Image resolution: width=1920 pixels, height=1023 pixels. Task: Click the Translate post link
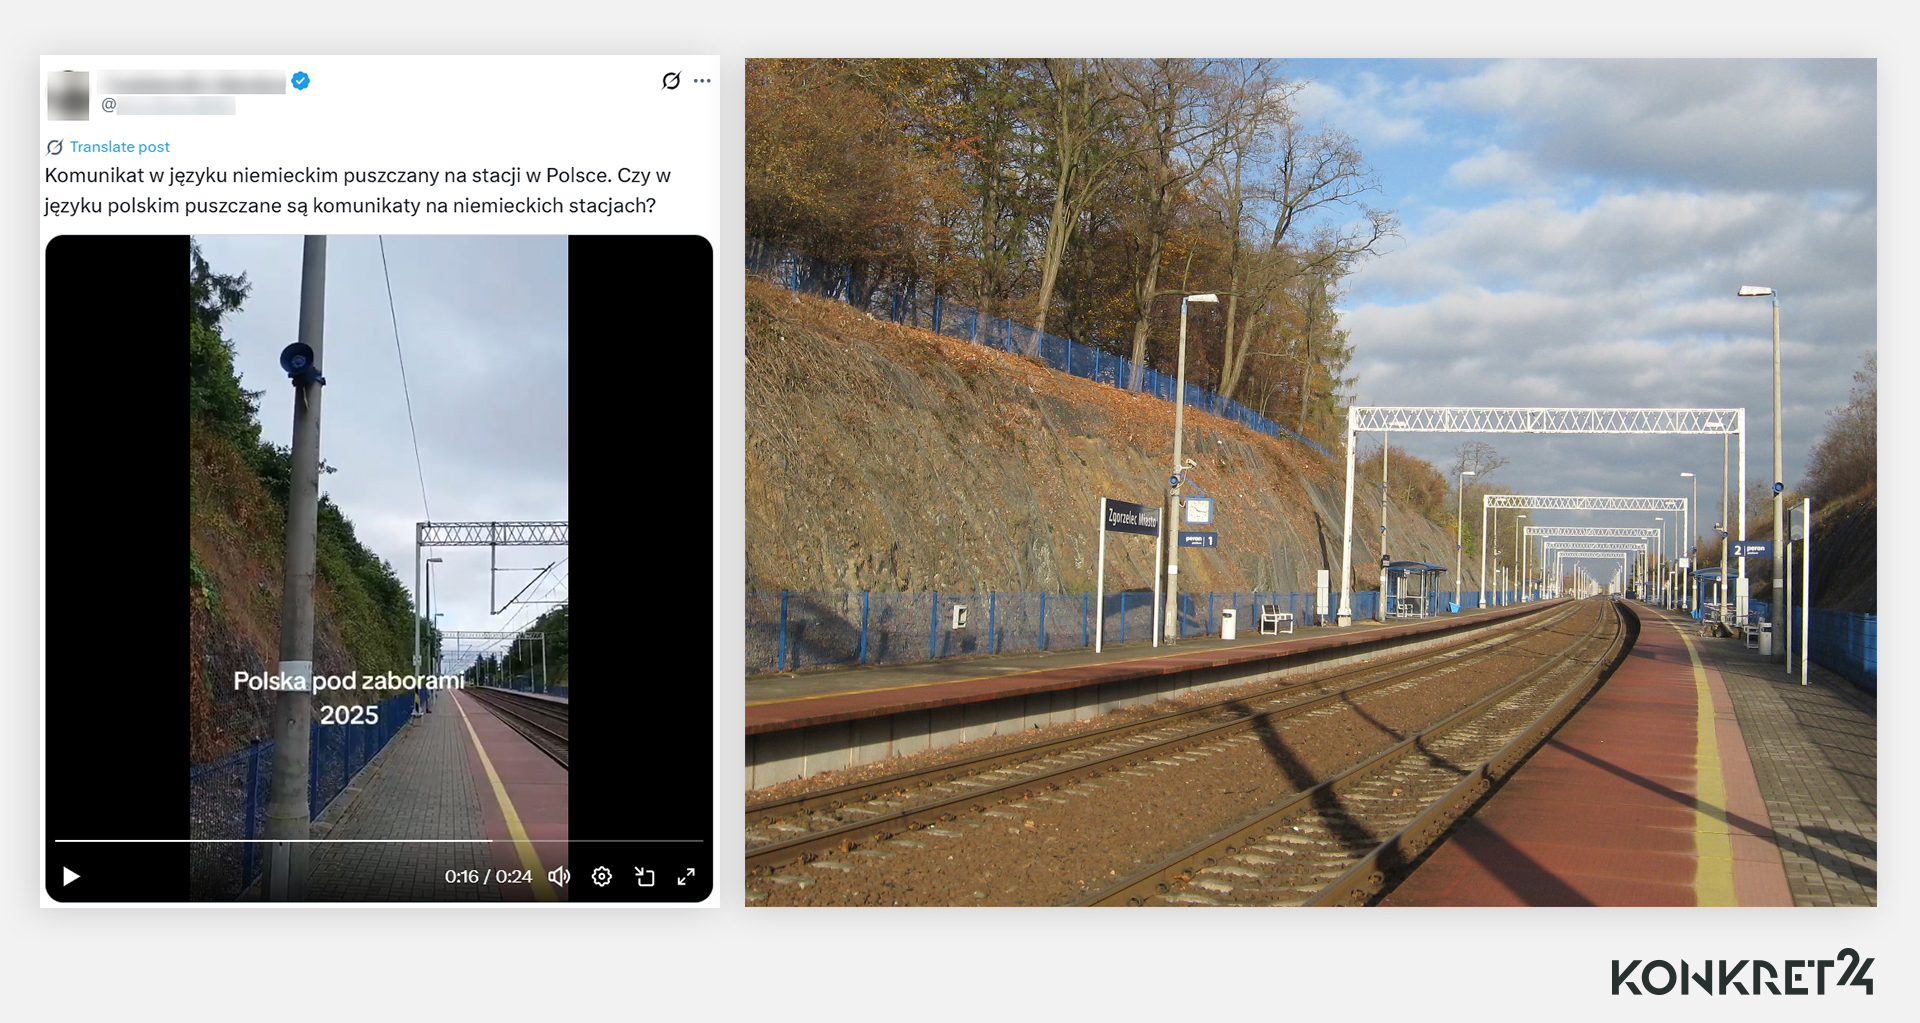click(119, 147)
